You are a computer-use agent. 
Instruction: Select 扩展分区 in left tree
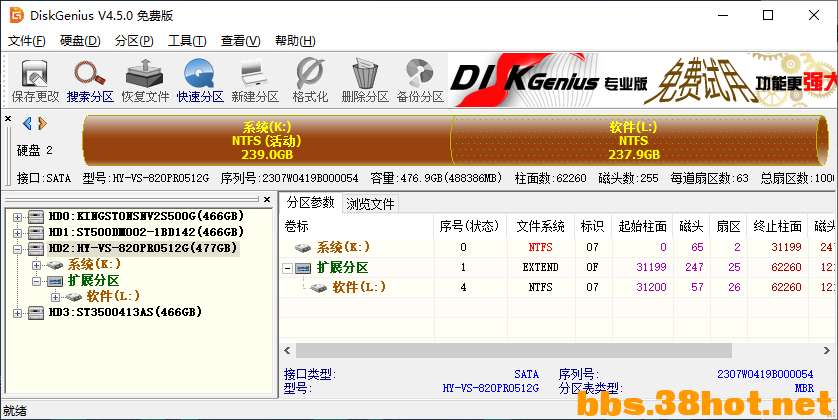pos(93,281)
